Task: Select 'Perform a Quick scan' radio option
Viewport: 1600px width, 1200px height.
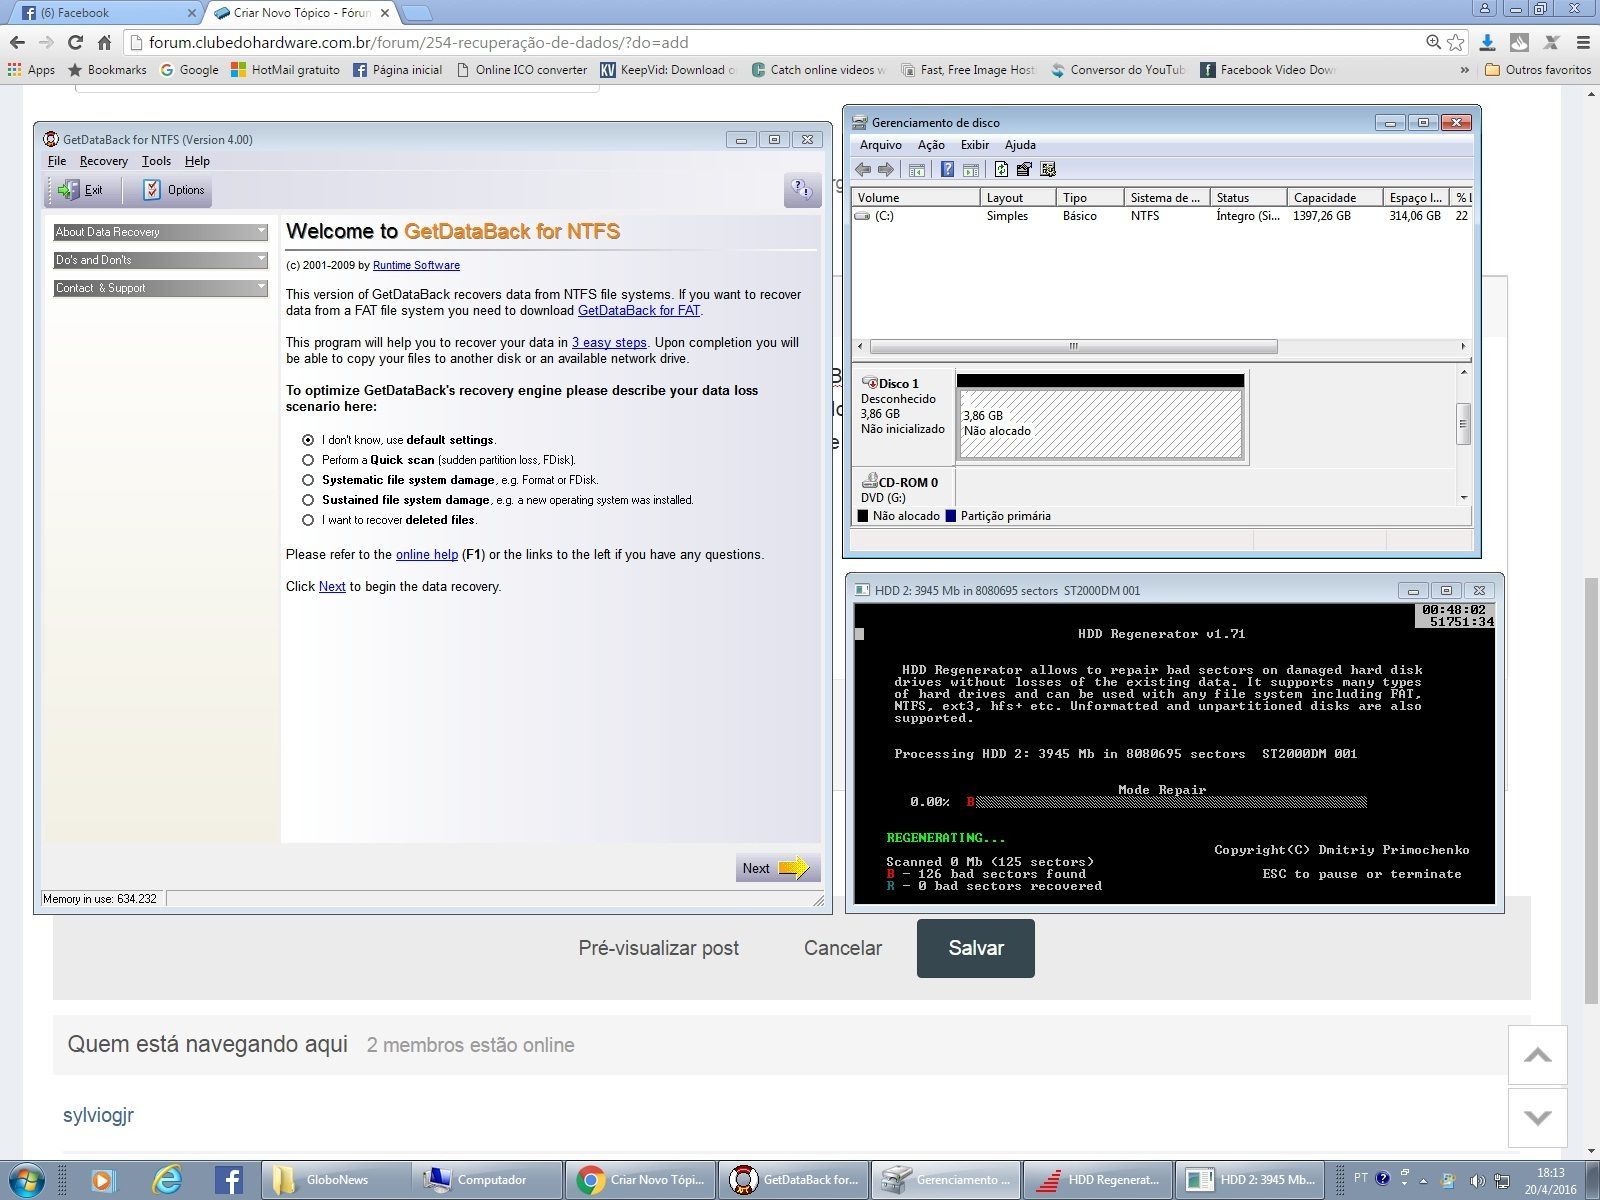Action: click(x=308, y=460)
